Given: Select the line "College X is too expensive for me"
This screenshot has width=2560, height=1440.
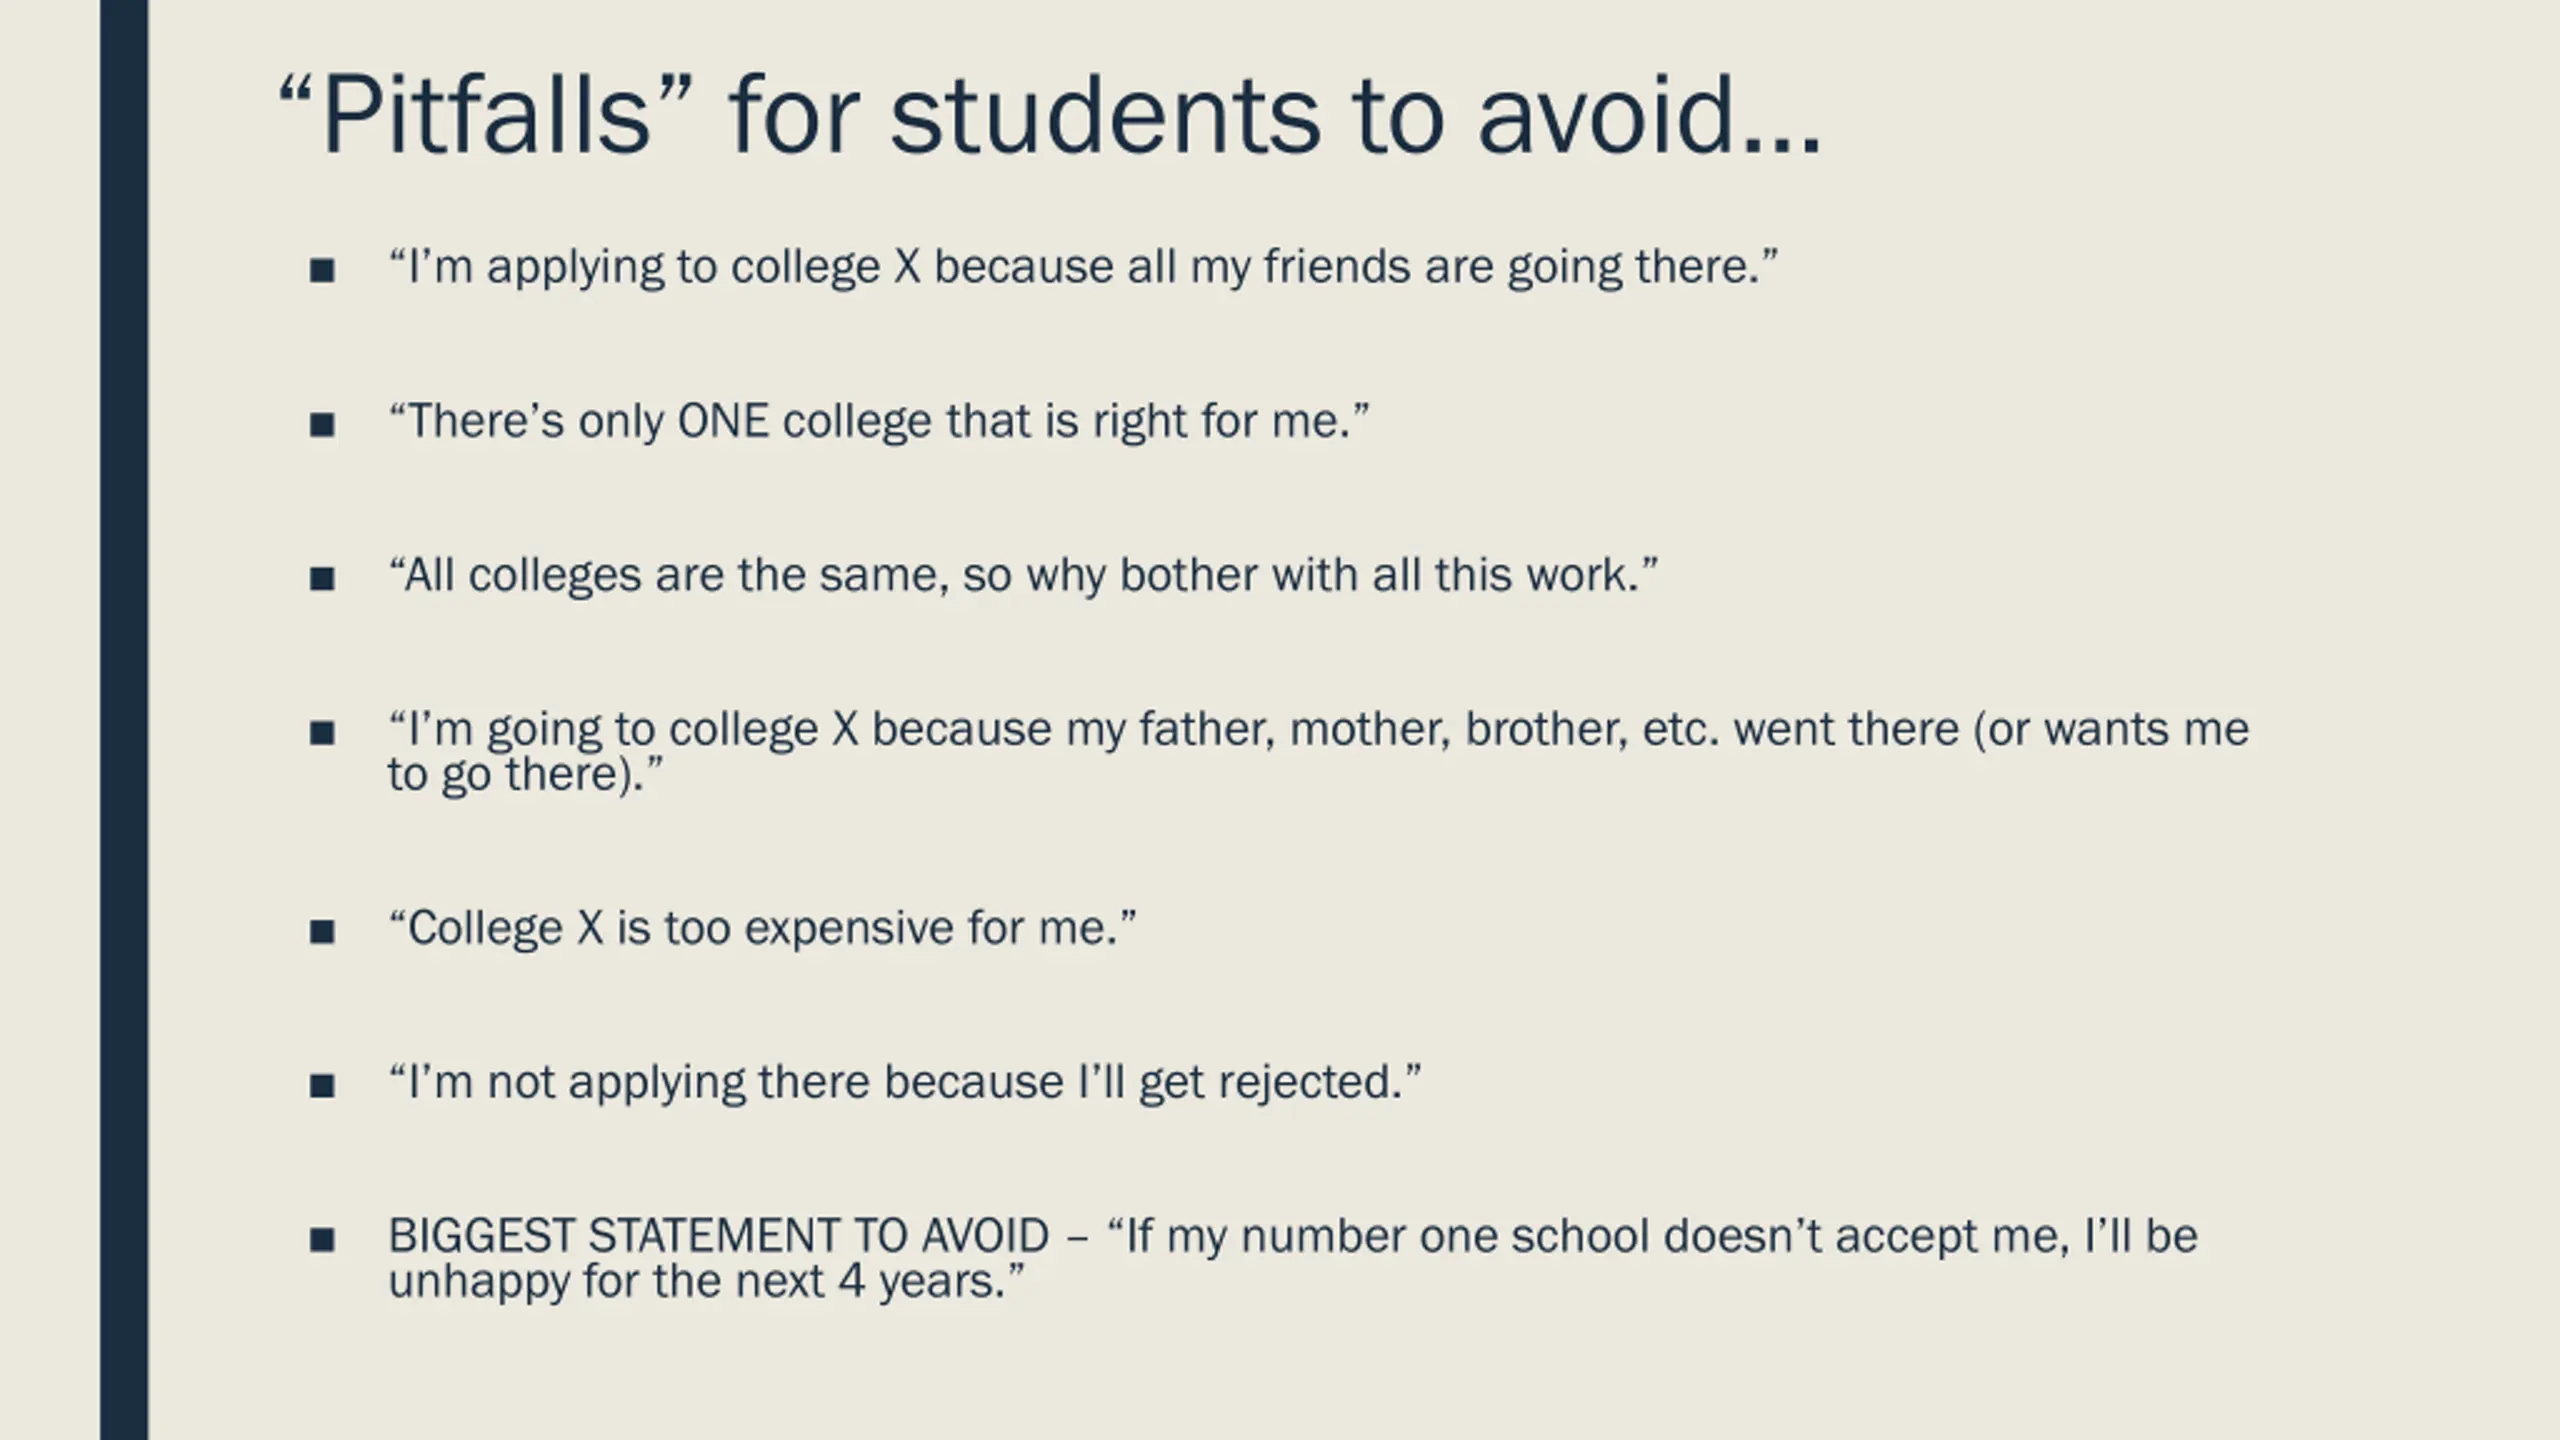Looking at the screenshot, I should pyautogui.click(x=762, y=929).
